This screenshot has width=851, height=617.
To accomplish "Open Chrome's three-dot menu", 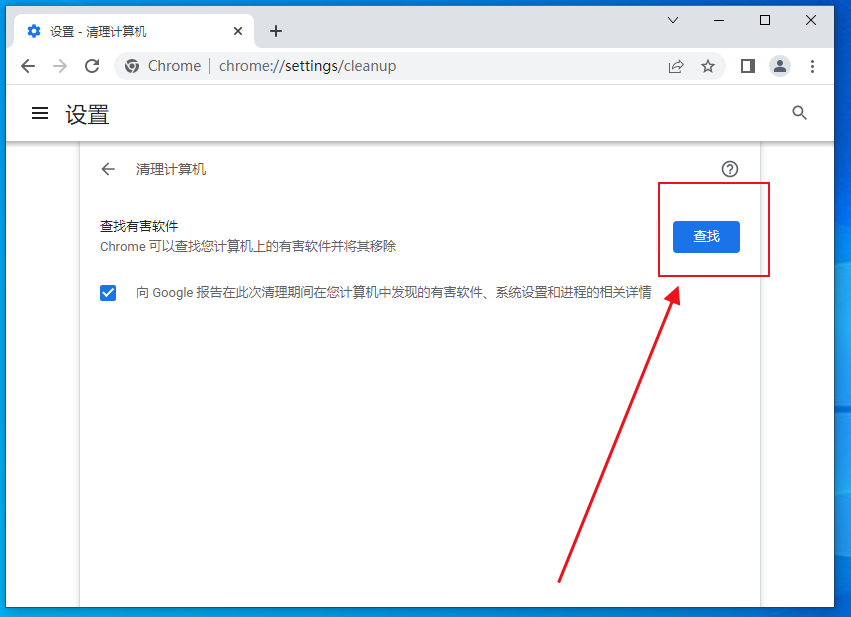I will [812, 66].
